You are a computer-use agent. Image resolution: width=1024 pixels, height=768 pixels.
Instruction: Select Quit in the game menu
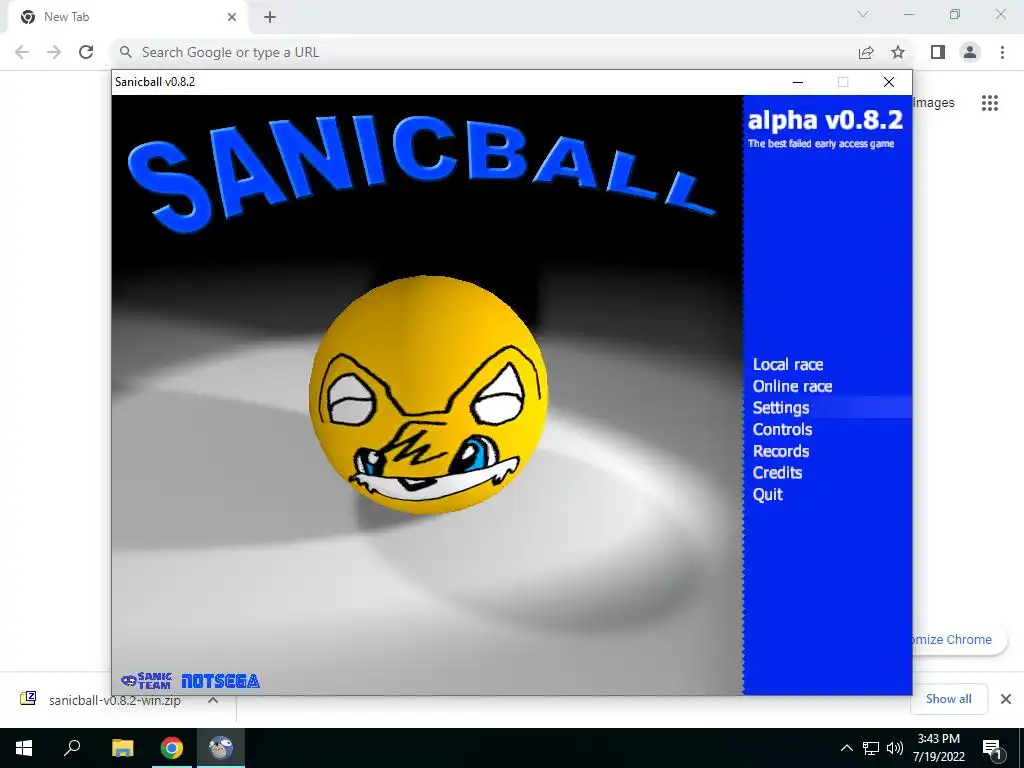click(767, 494)
